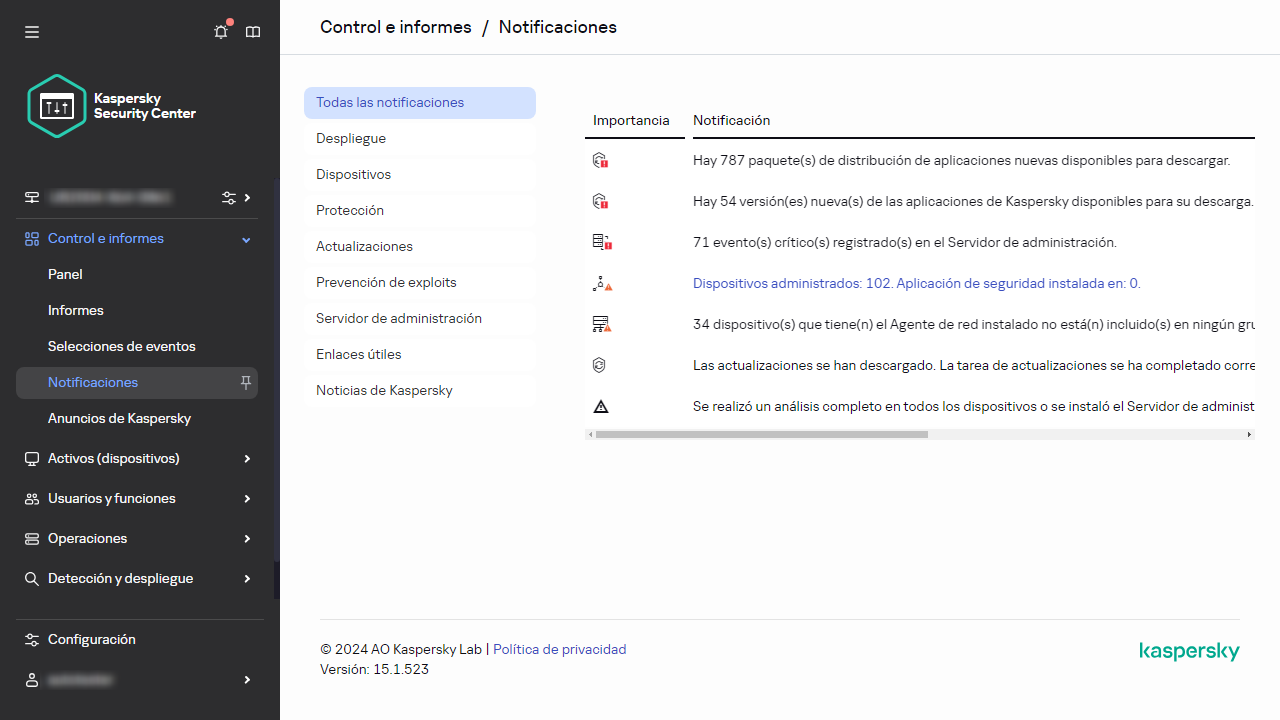The width and height of the screenshot is (1280, 720).
Task: Click Control e informes breadcrumb
Action: (x=396, y=27)
